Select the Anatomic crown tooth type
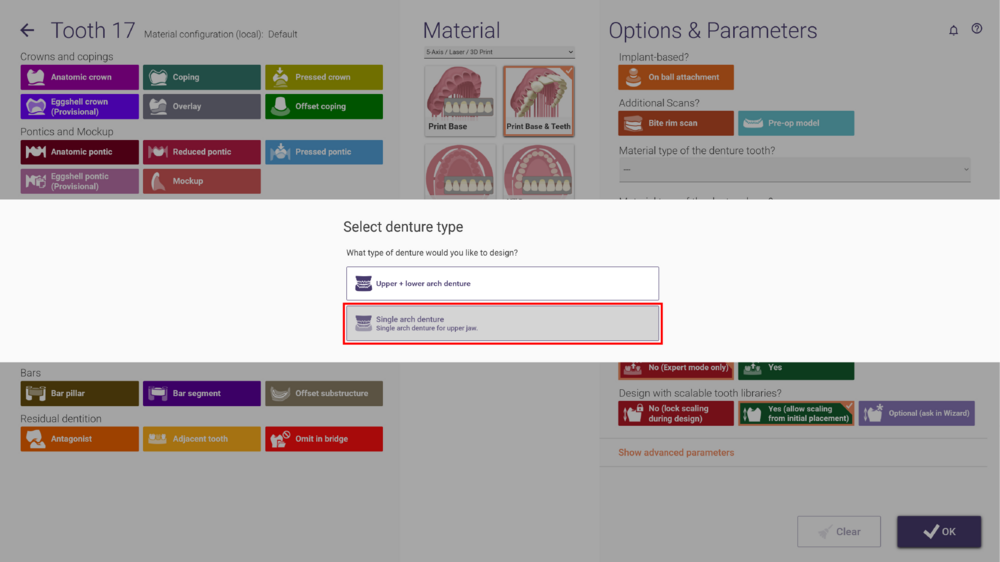Screen dimensions: 1000x562 pyautogui.click(x=79, y=77)
